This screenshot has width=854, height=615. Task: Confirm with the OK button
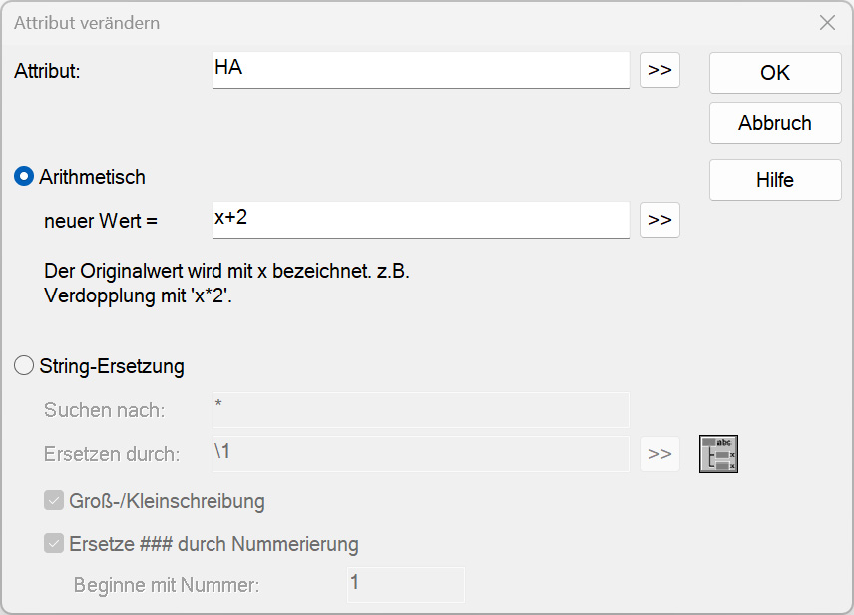point(775,73)
